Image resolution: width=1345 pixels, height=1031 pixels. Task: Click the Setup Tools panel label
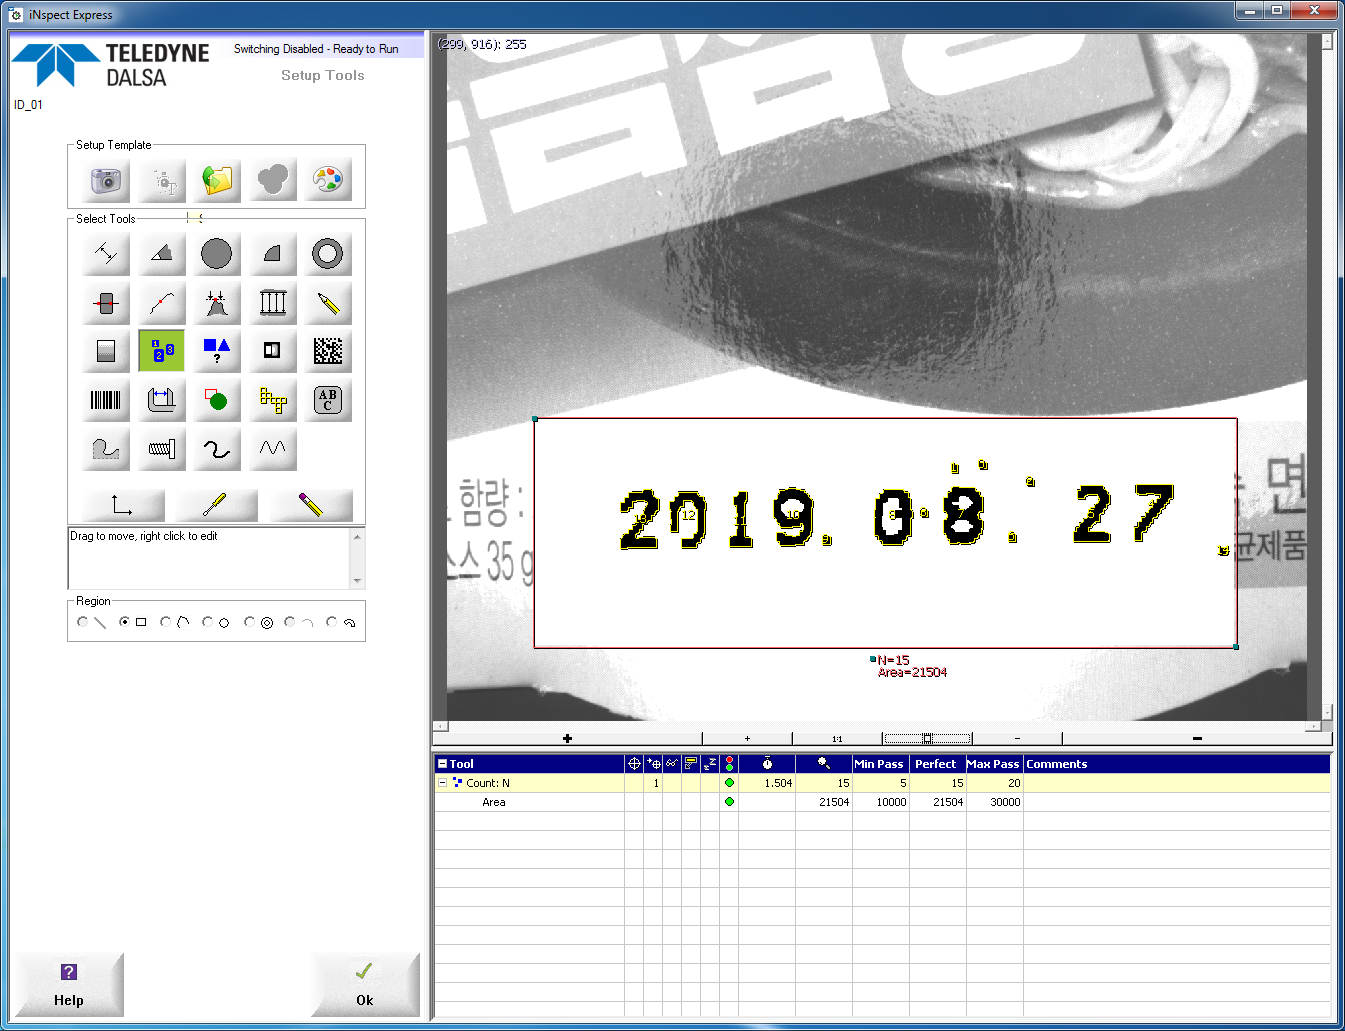322,76
